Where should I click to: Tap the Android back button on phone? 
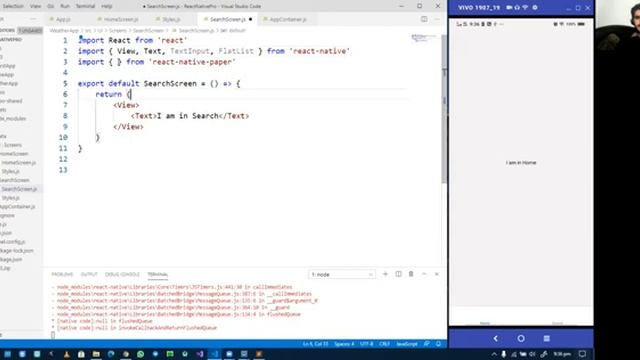point(496,338)
